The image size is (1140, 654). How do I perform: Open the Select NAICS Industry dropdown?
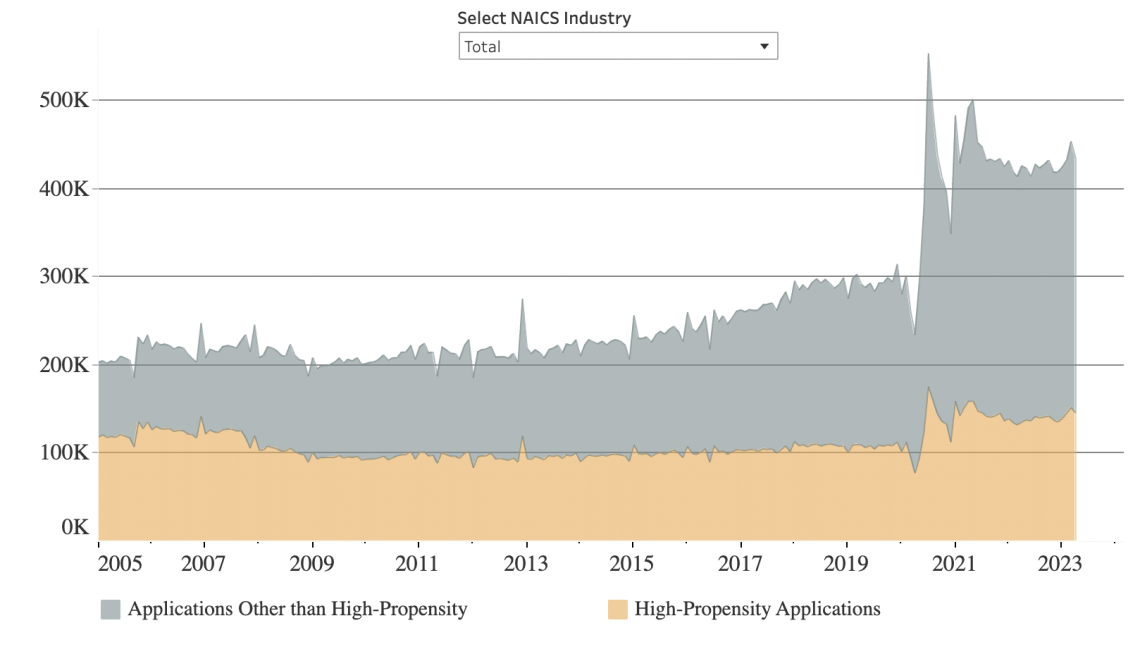pyautogui.click(x=615, y=47)
